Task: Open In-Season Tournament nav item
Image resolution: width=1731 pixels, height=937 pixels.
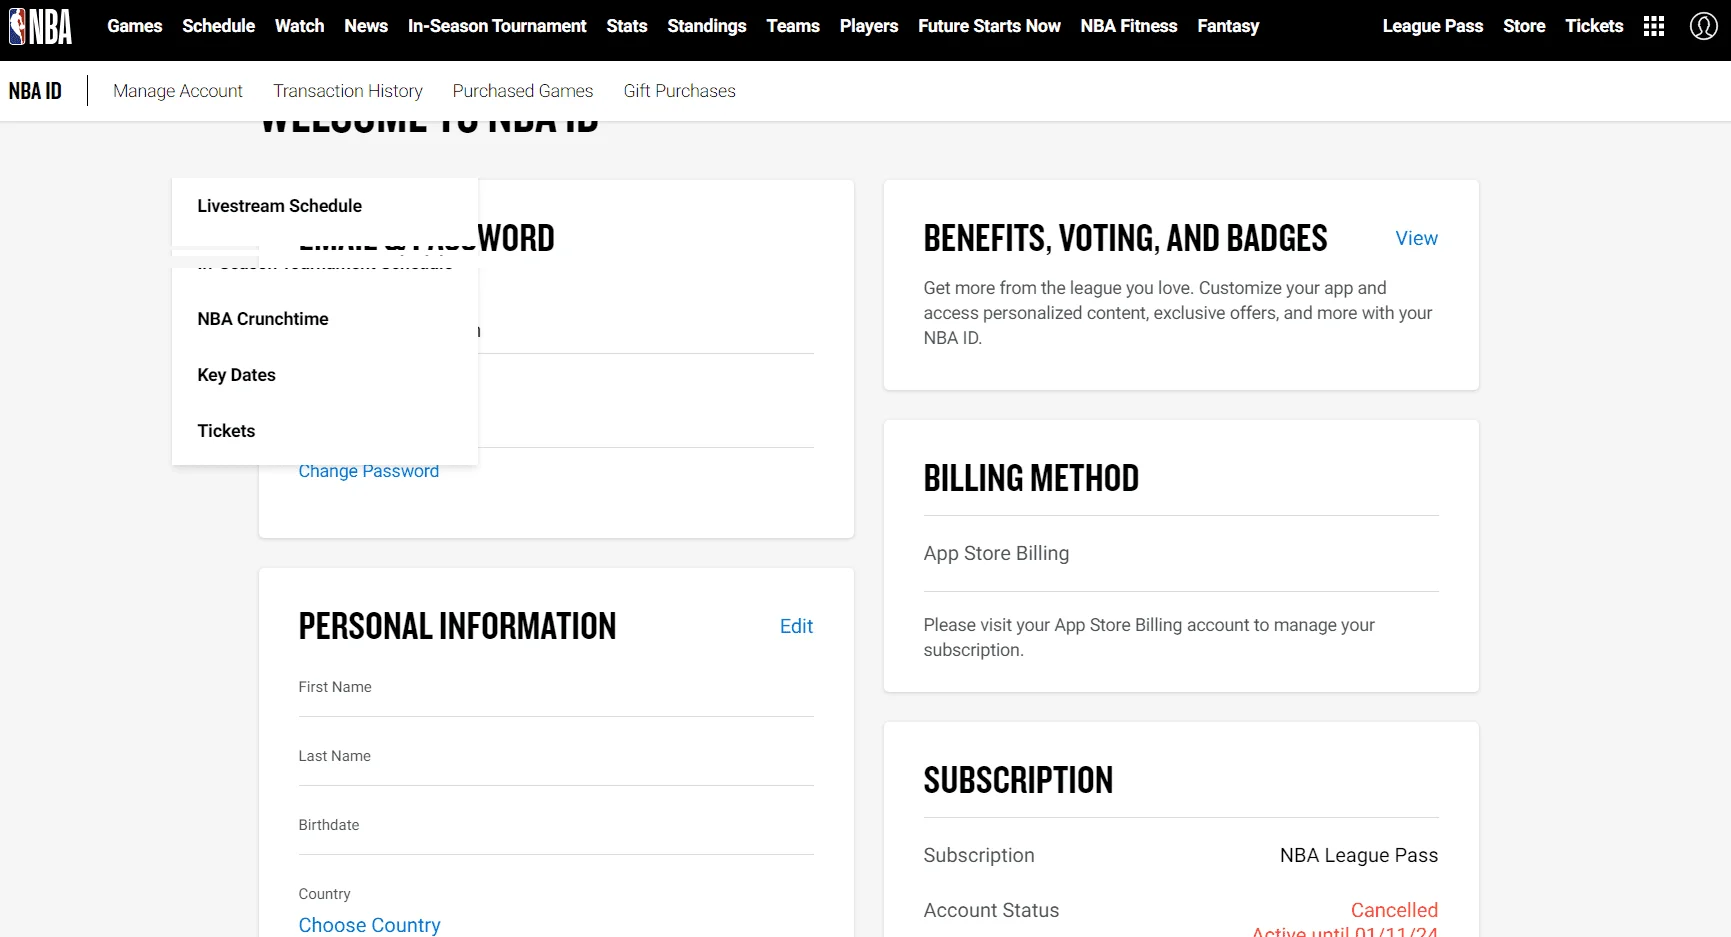Action: pos(497,26)
